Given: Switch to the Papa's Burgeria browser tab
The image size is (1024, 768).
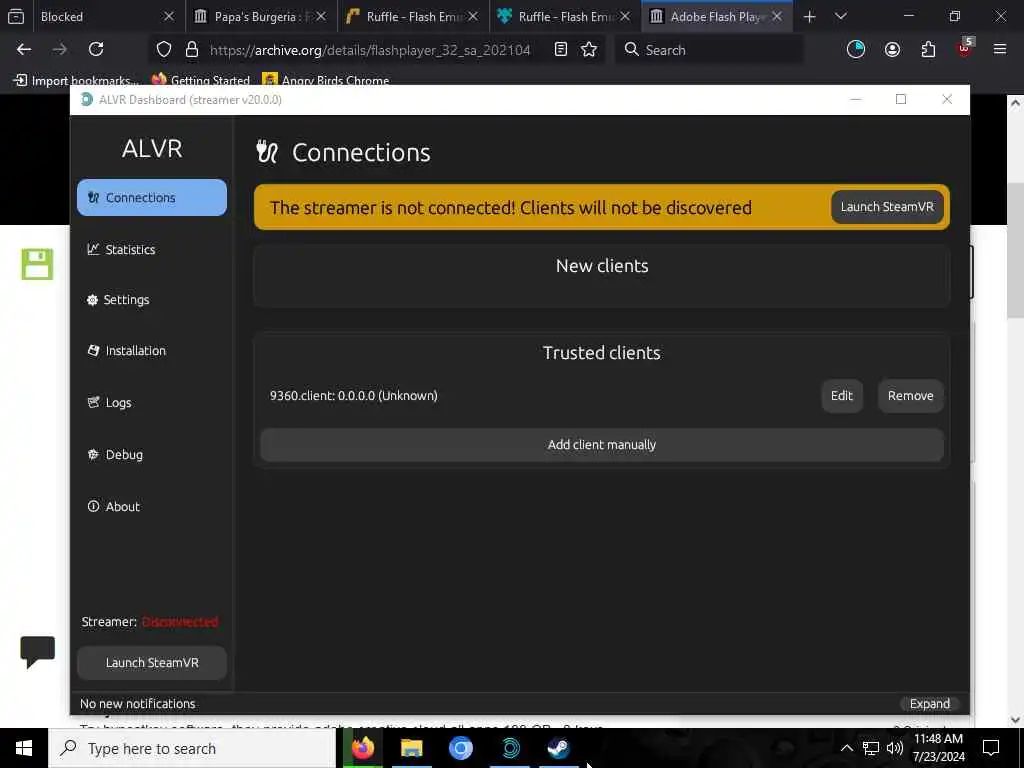Looking at the screenshot, I should (x=261, y=16).
